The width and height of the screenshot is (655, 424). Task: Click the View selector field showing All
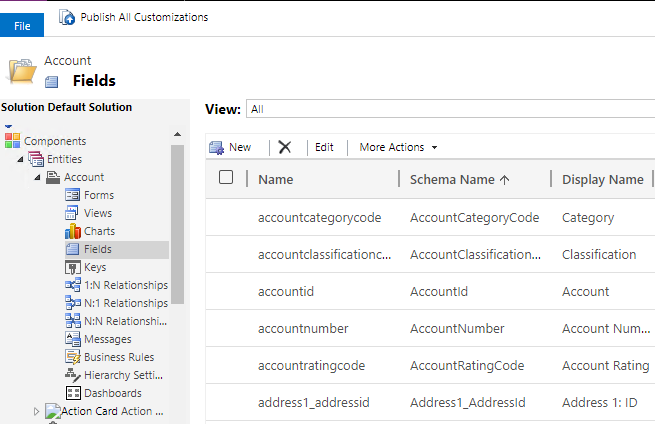450,109
